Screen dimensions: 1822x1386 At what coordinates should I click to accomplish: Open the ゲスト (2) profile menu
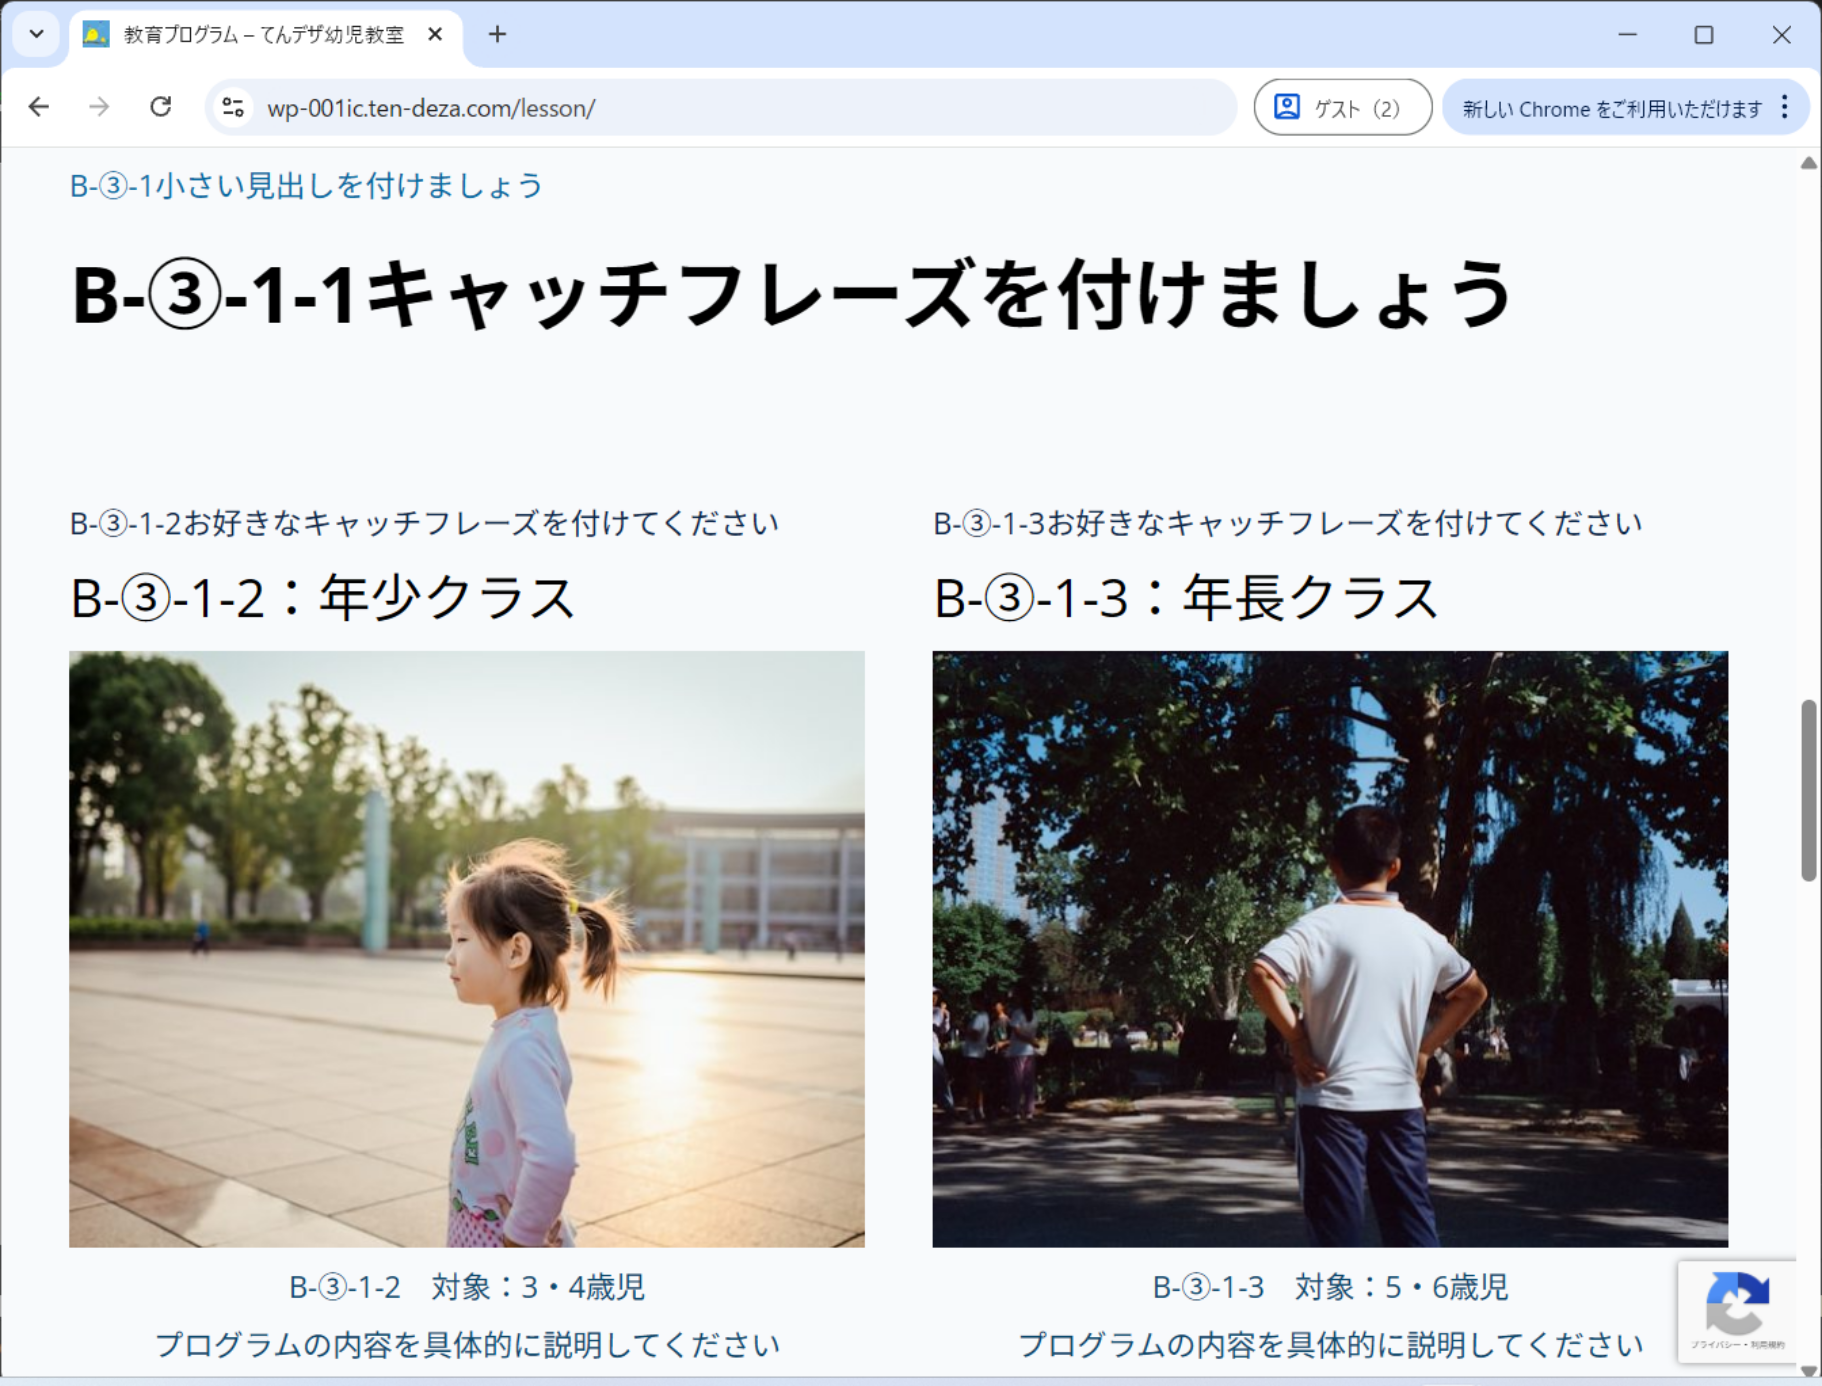[x=1341, y=108]
